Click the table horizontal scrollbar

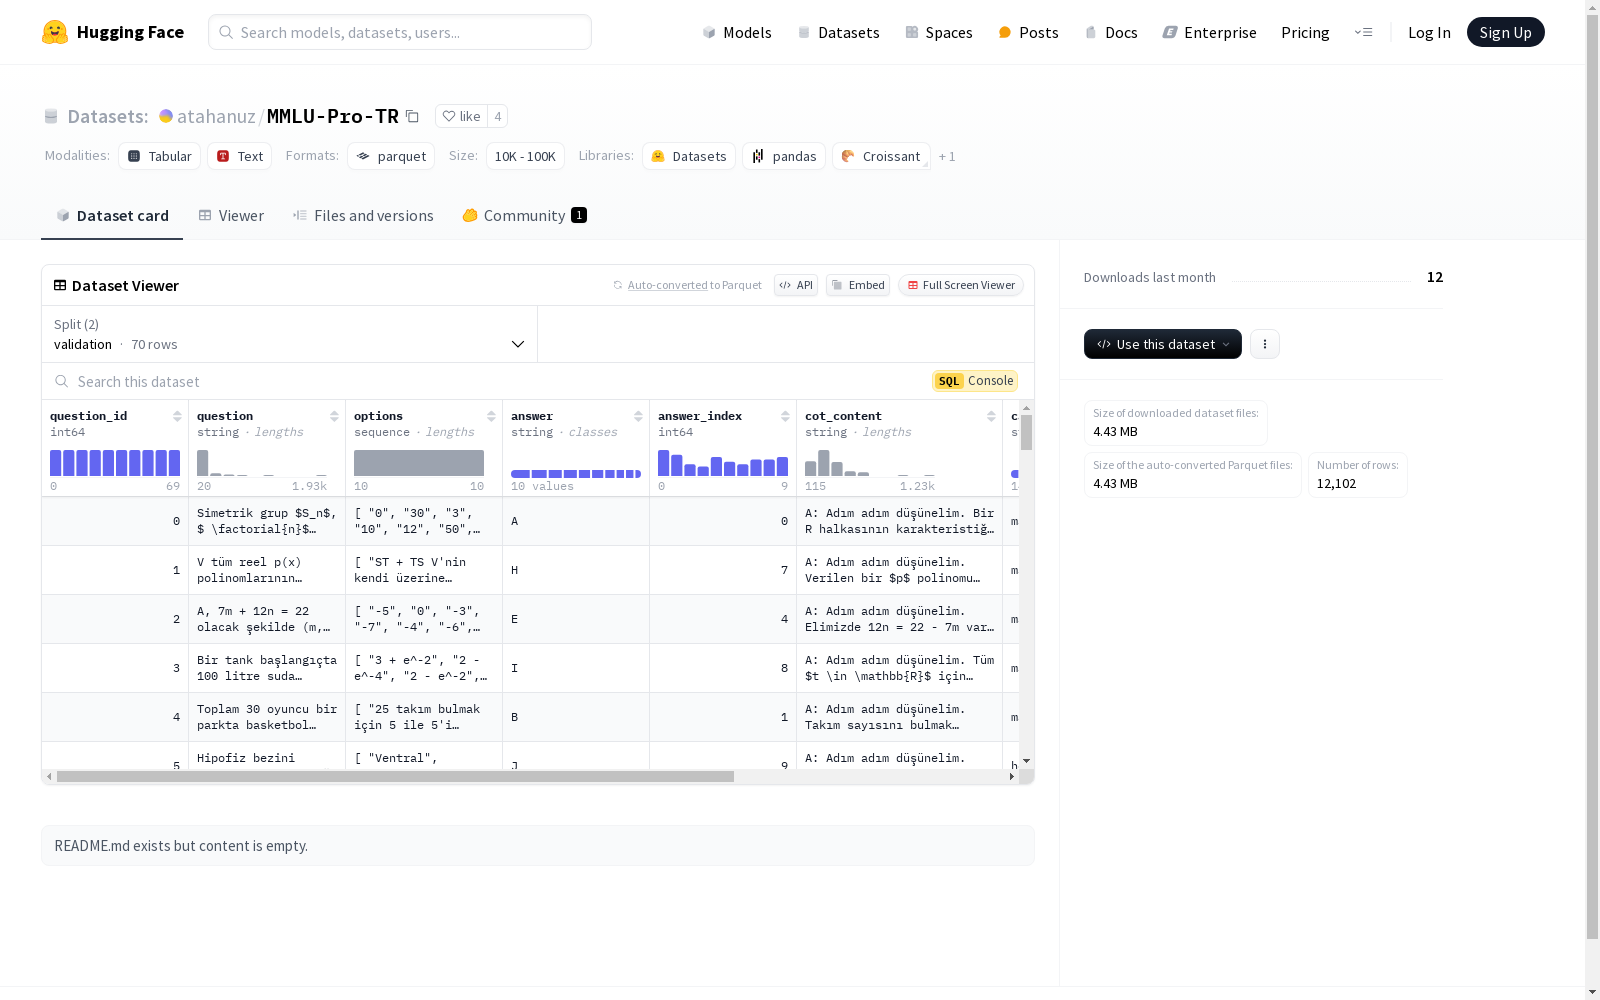coord(395,776)
